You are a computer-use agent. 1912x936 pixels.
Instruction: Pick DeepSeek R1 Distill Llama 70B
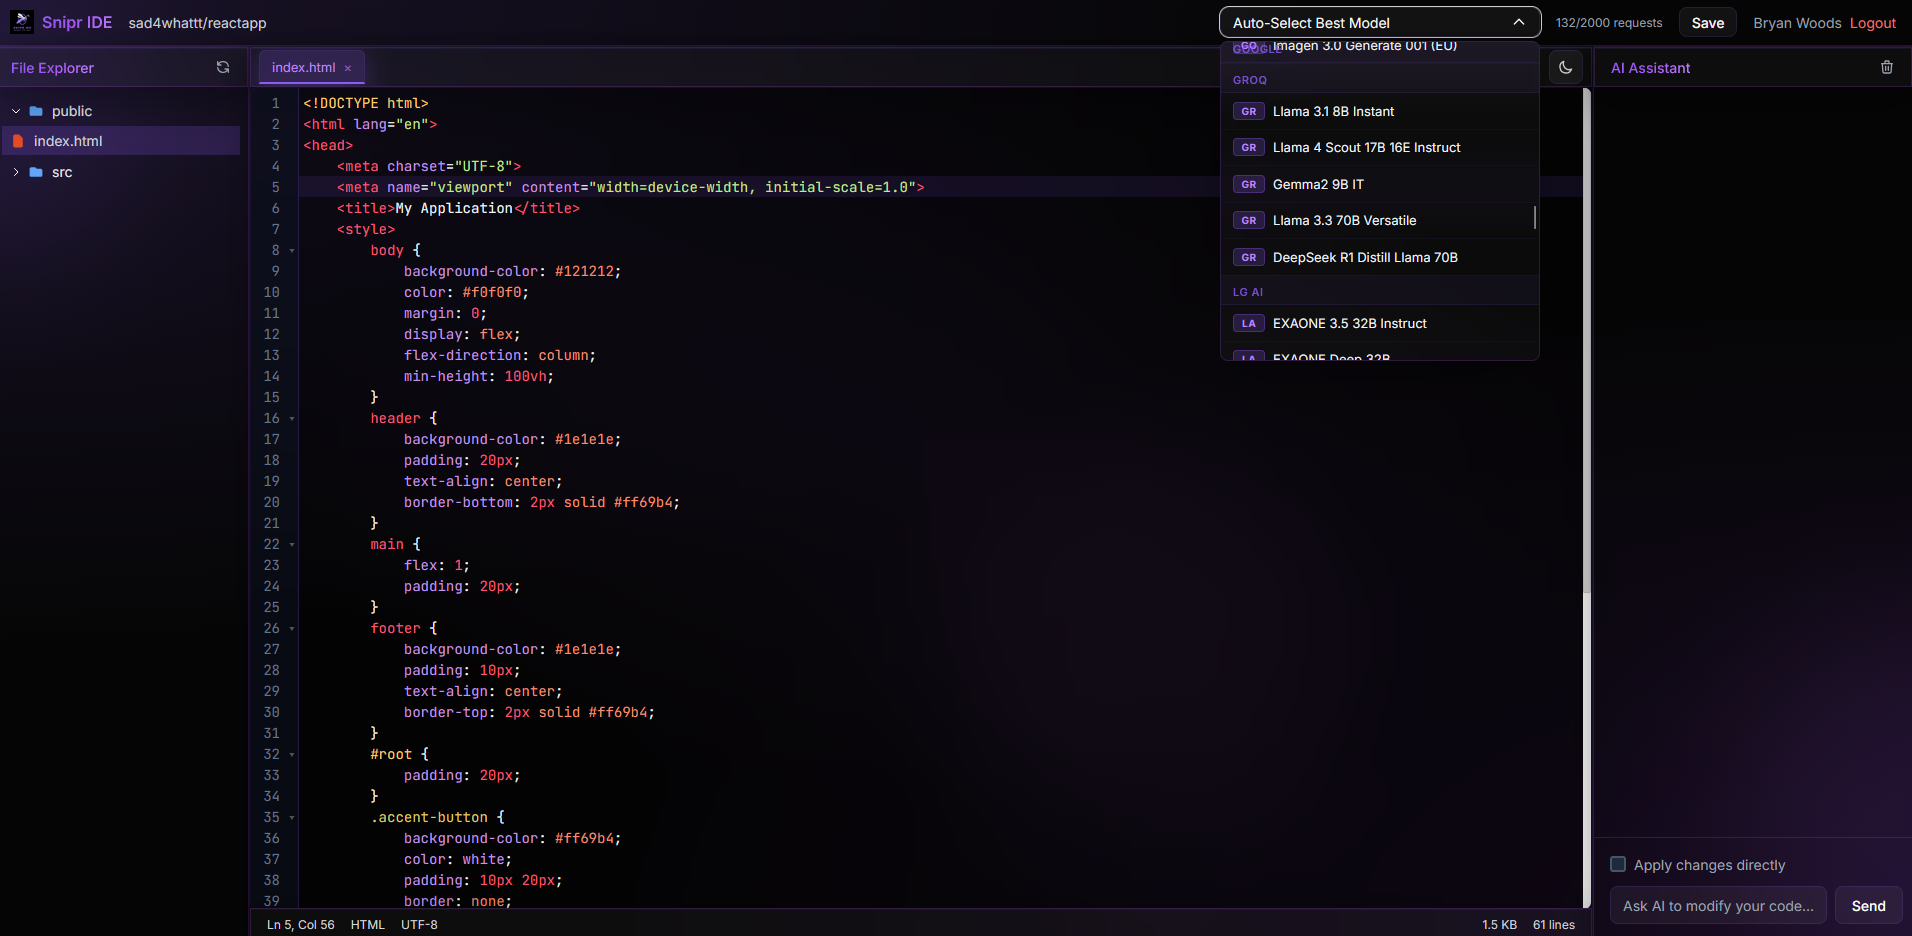point(1379,257)
